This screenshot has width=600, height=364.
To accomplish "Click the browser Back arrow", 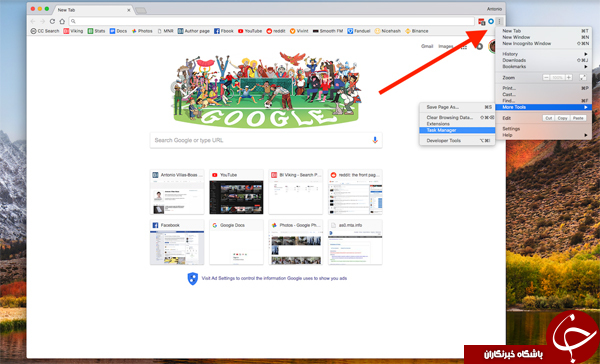I will click(x=33, y=21).
